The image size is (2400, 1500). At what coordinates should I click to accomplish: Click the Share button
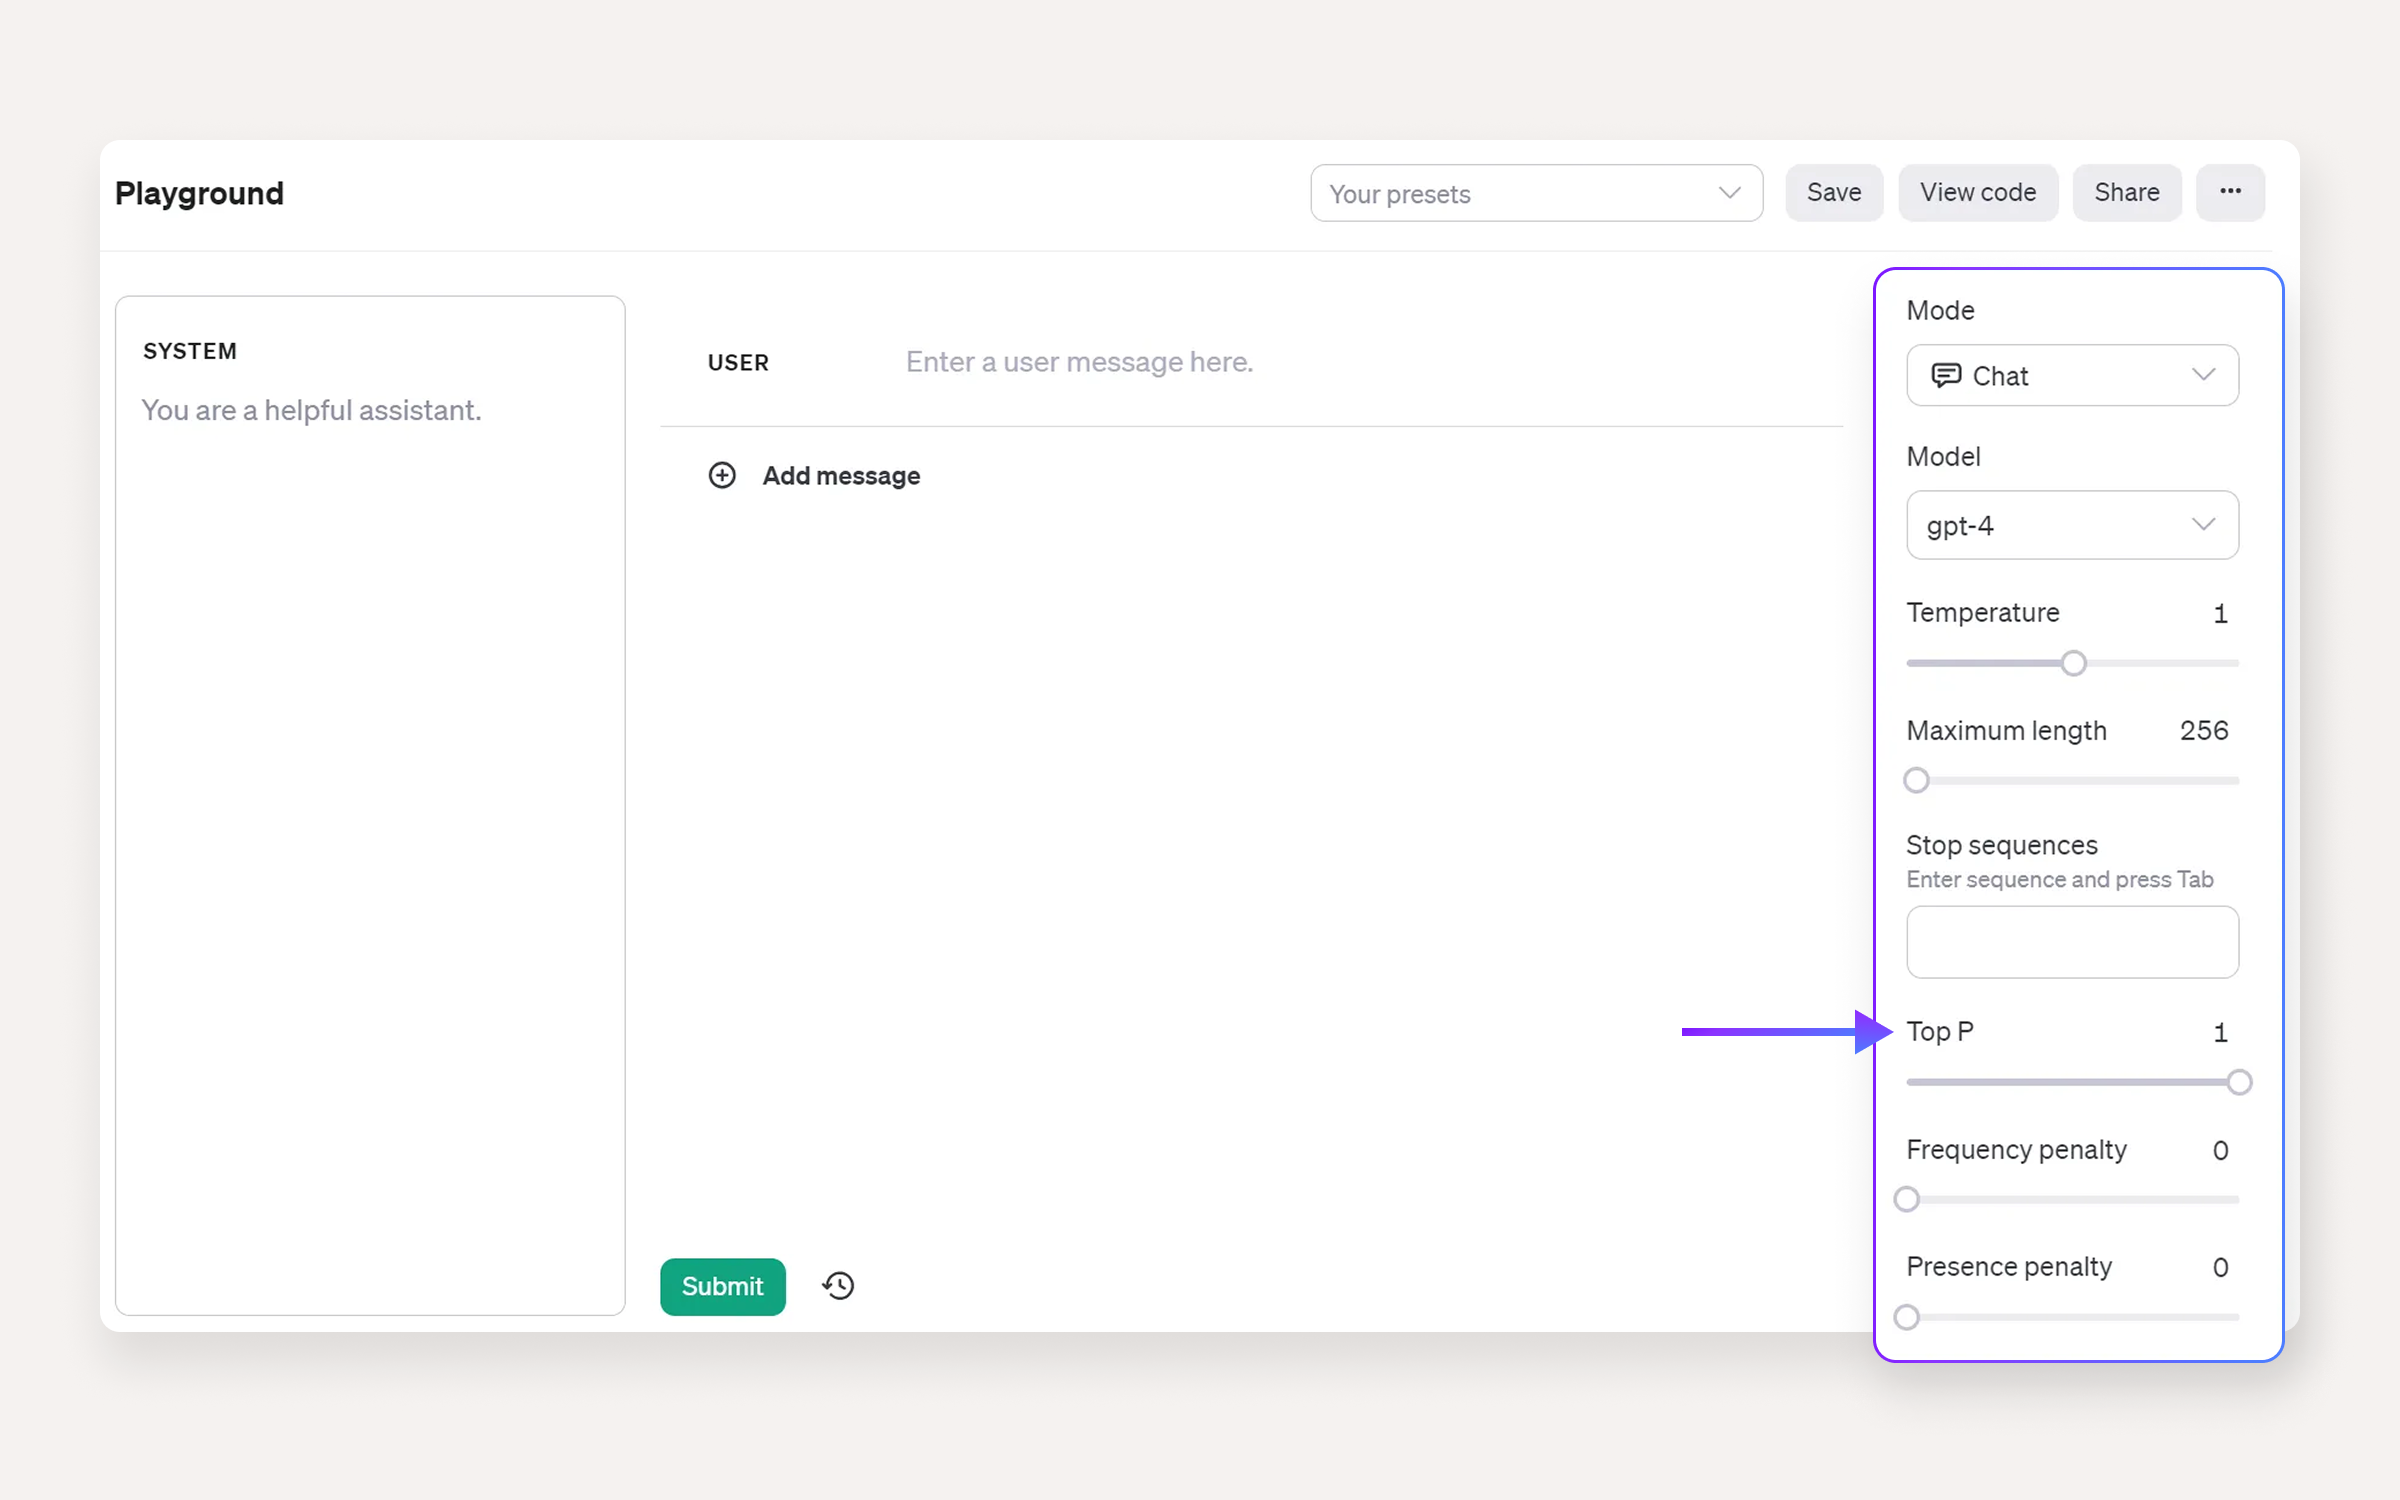[2126, 192]
